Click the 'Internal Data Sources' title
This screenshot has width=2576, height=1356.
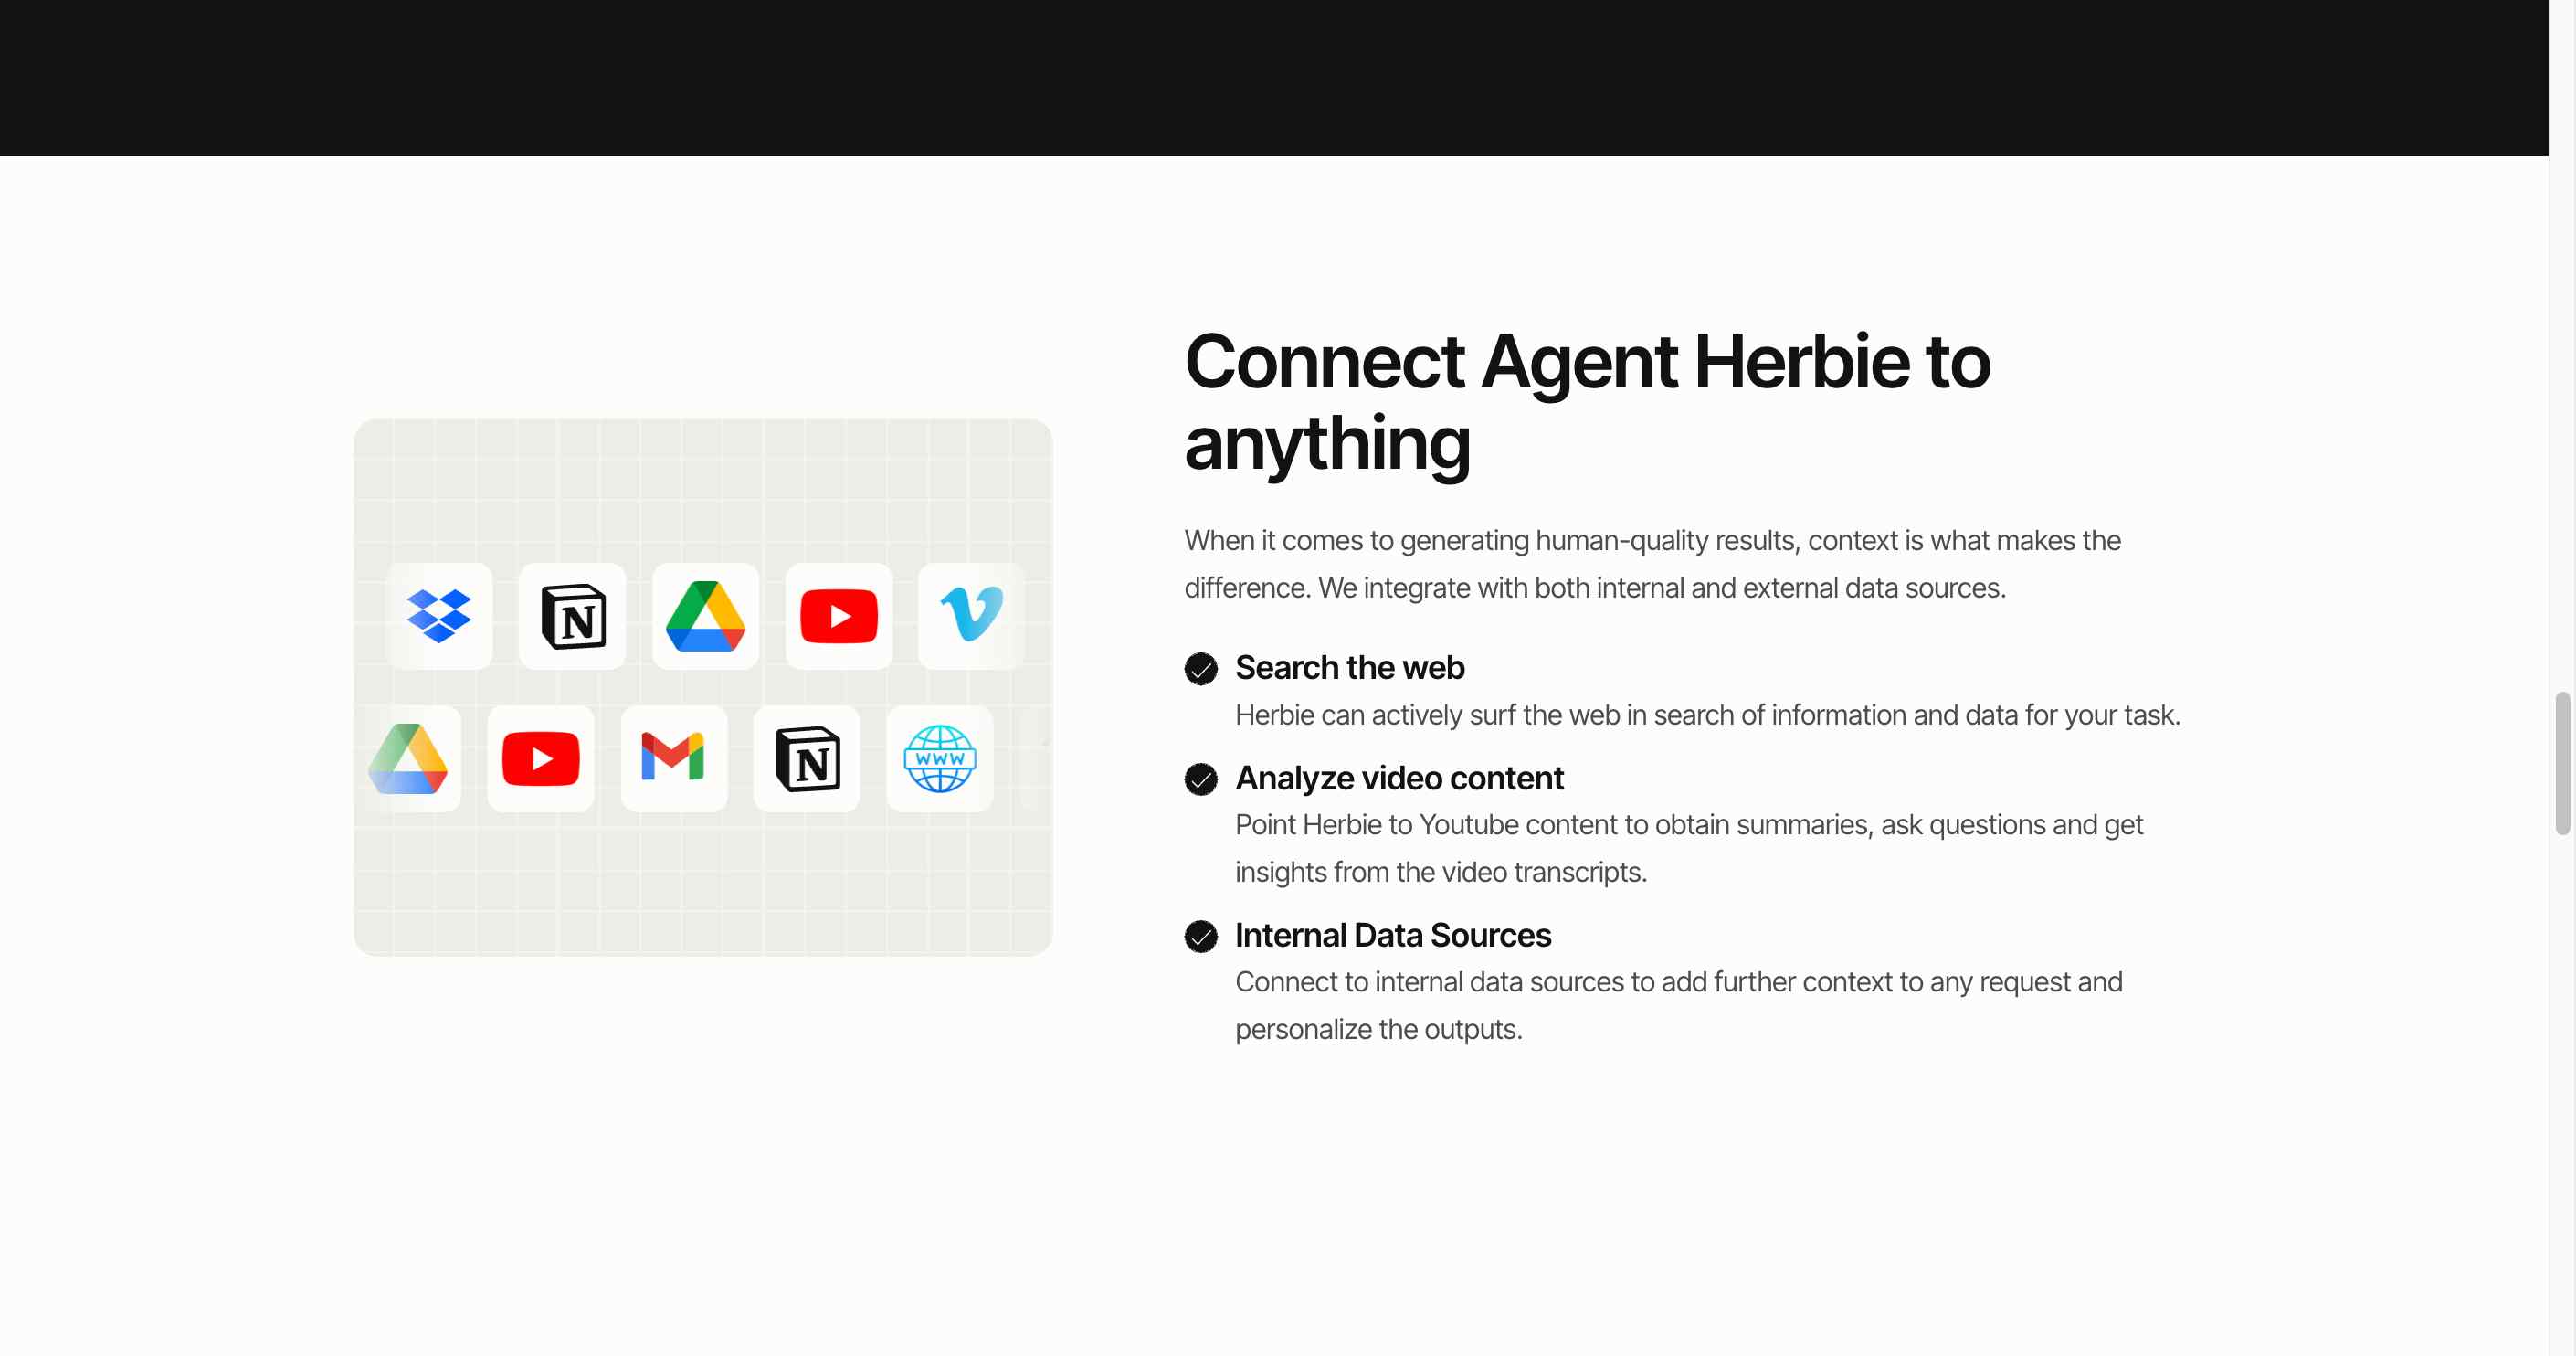tap(1393, 935)
